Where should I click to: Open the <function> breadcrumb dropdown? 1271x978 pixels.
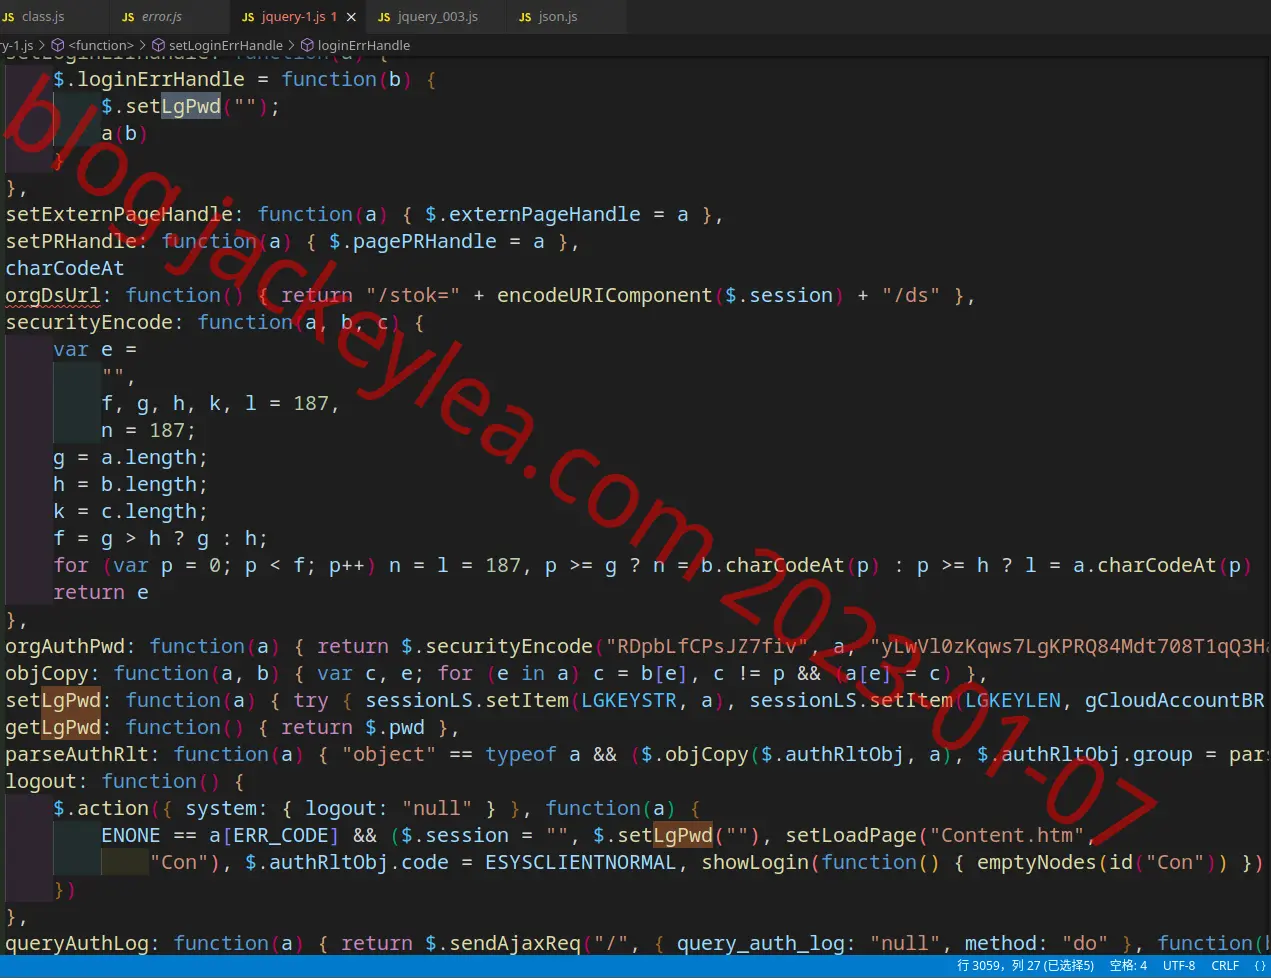pos(101,45)
